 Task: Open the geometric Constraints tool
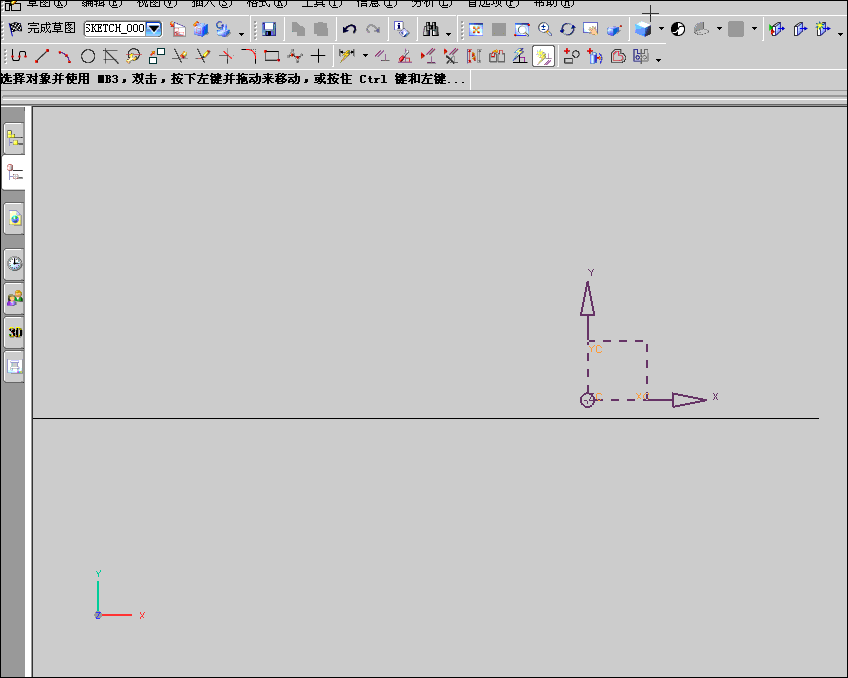coord(382,56)
